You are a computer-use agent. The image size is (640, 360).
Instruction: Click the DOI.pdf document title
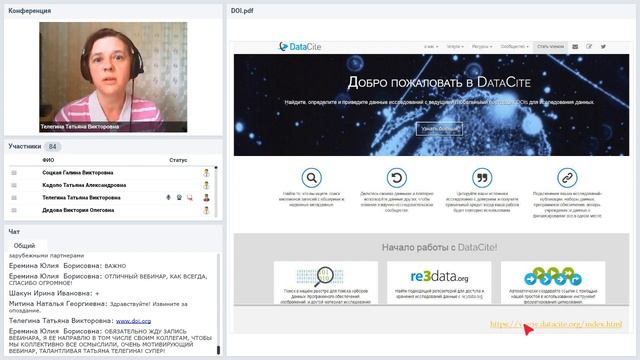point(242,11)
